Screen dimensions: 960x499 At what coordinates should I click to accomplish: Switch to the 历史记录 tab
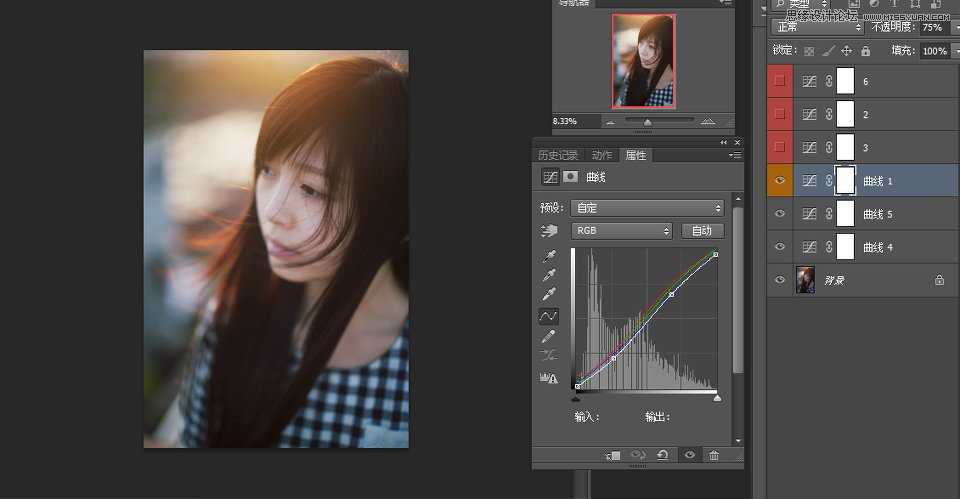point(558,155)
